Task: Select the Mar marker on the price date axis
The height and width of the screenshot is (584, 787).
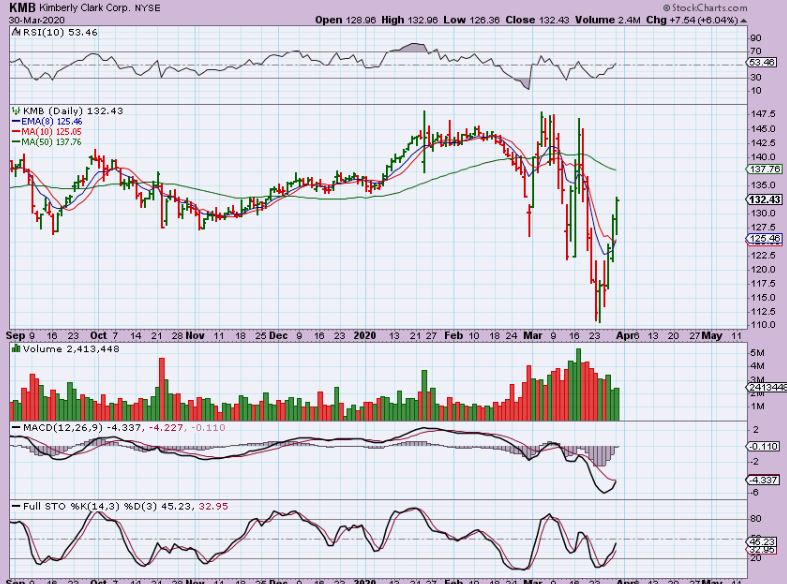Action: coord(533,336)
